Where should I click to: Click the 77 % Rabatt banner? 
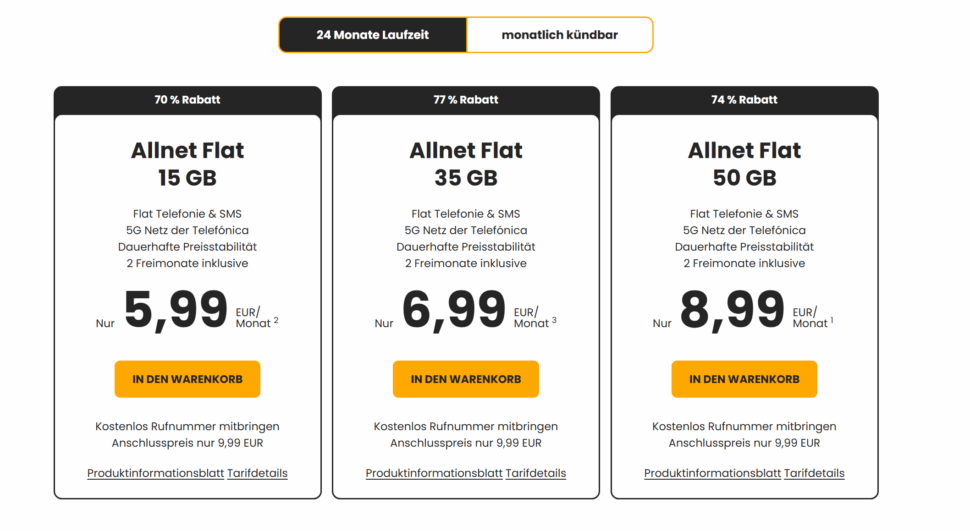465,100
